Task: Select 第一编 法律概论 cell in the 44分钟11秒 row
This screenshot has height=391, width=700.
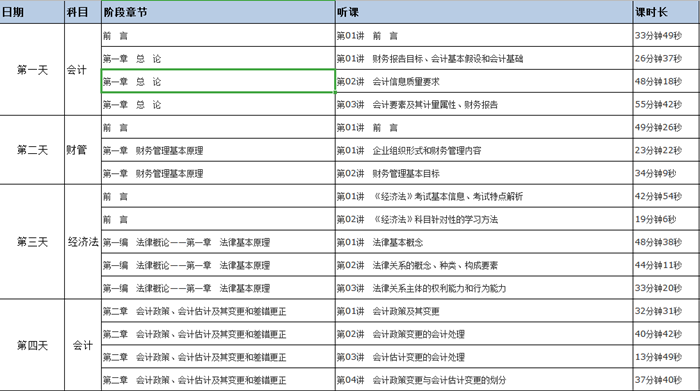Action: 218,265
